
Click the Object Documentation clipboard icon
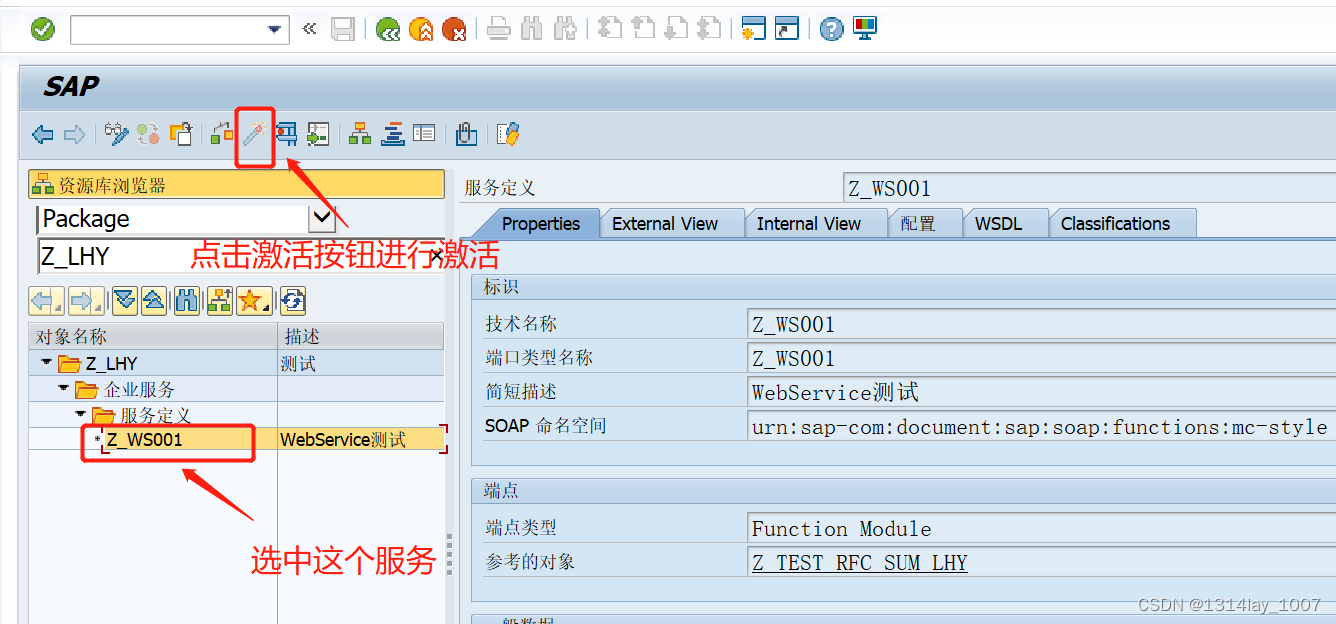click(x=466, y=134)
